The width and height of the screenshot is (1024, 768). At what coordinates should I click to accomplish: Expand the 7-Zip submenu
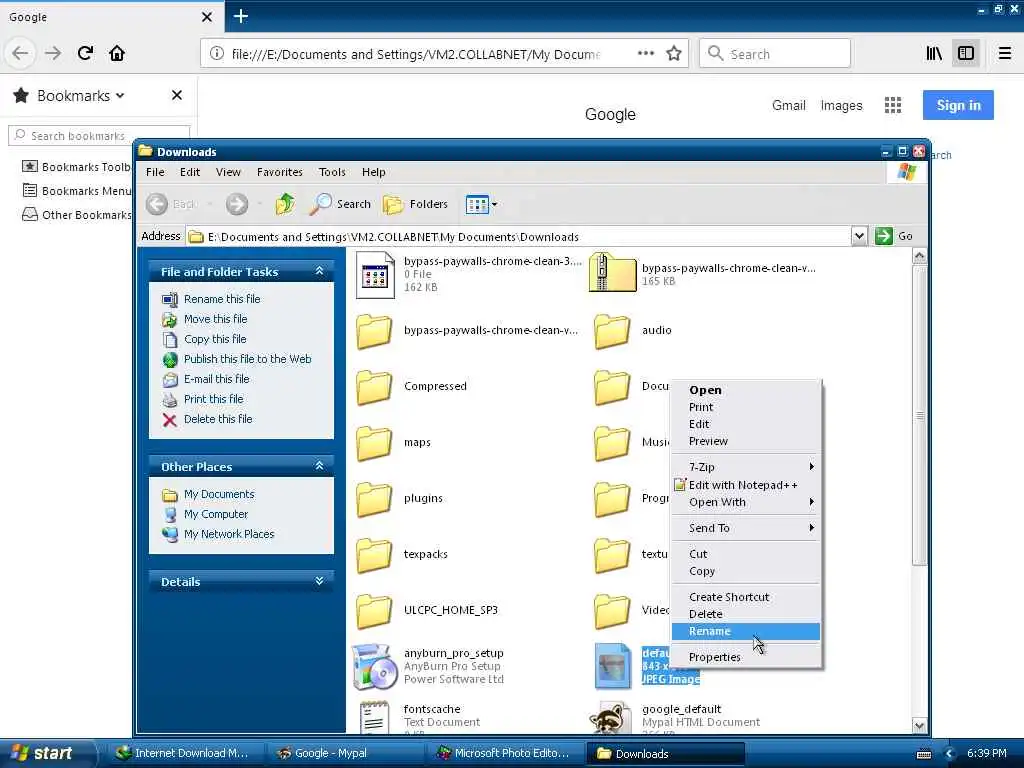(746, 467)
